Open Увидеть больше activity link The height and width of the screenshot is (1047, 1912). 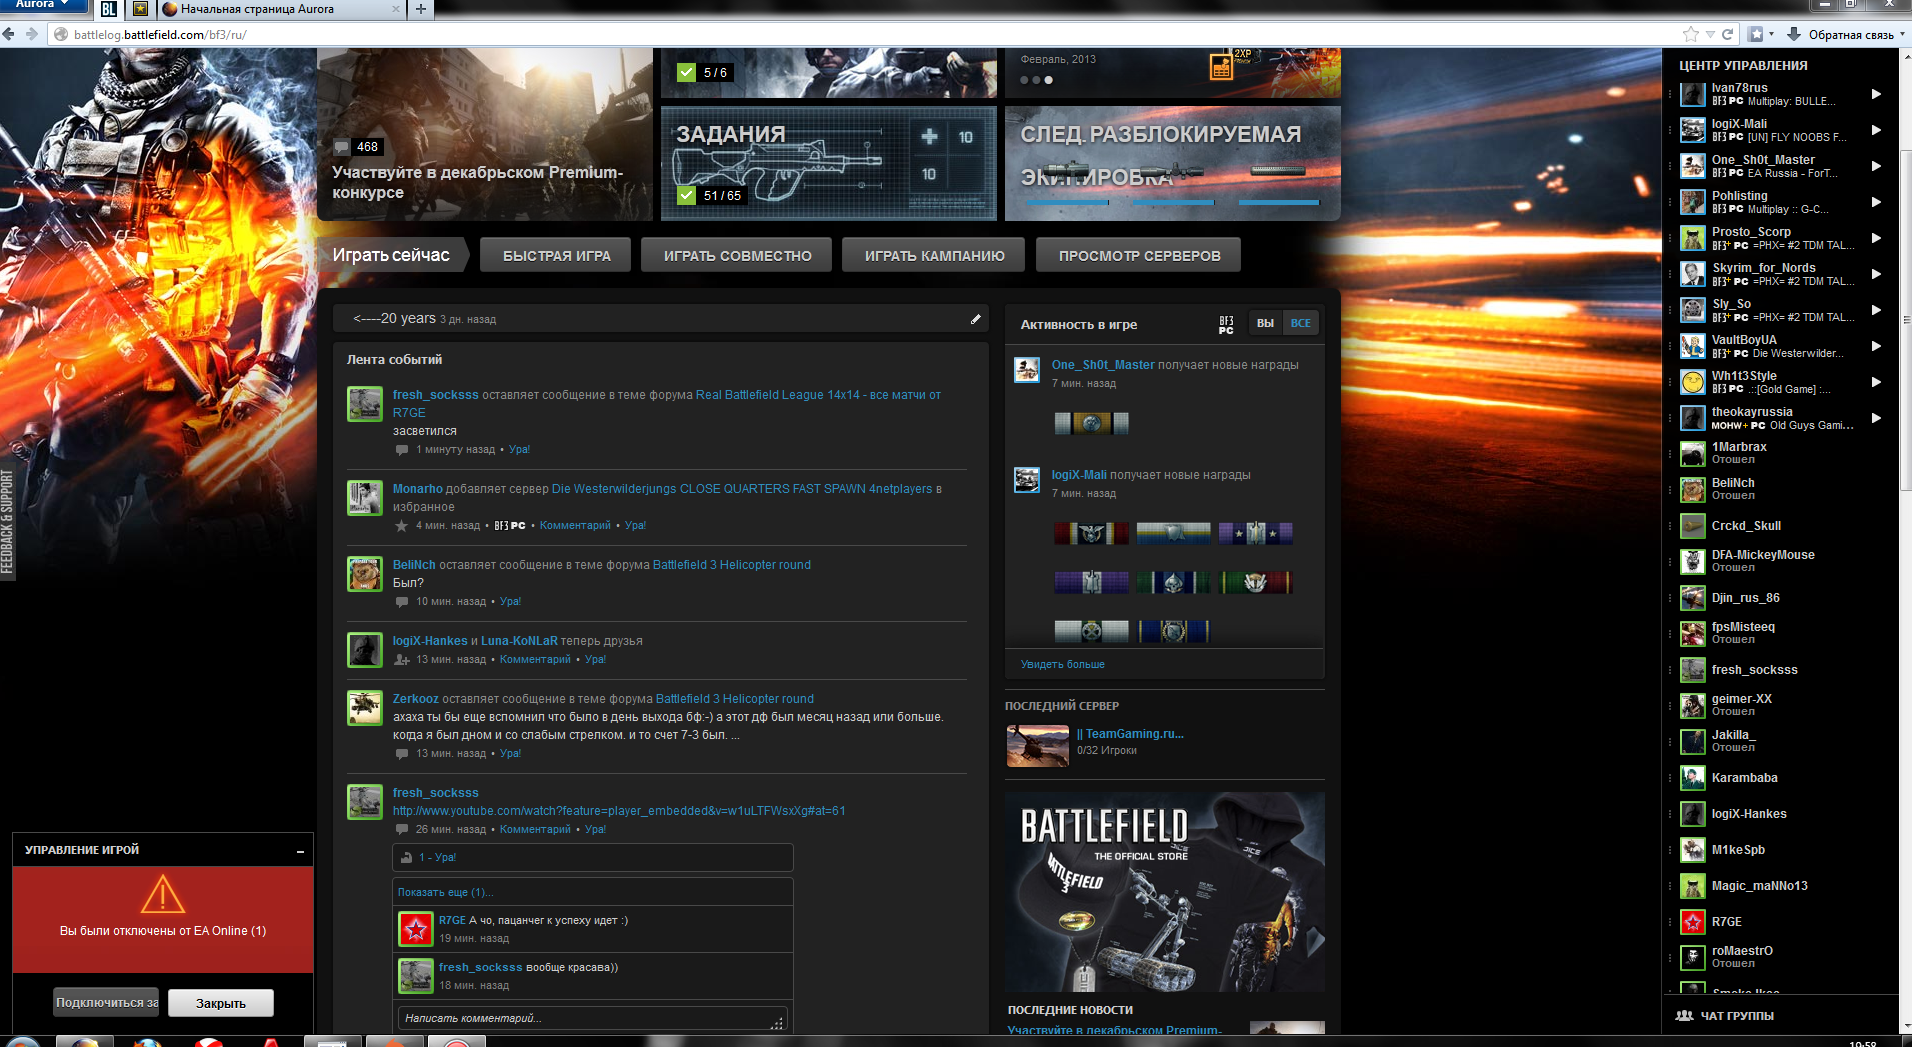(1062, 664)
